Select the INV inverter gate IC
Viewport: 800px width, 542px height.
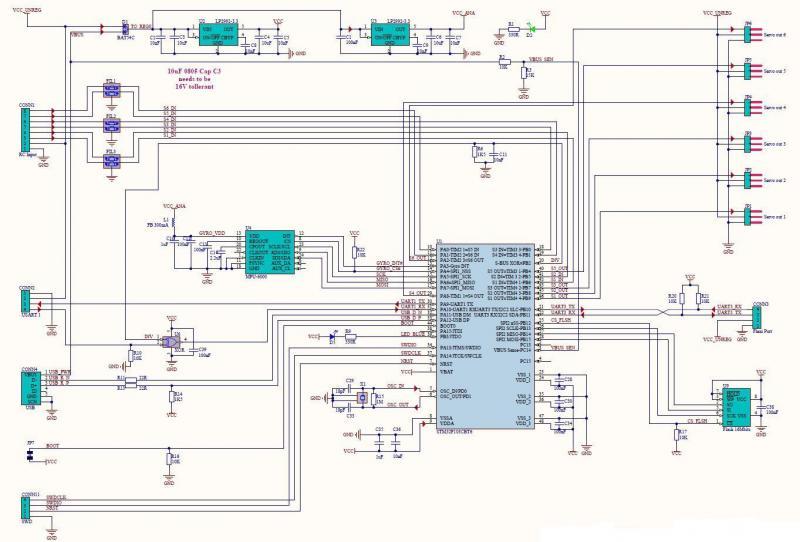[175, 342]
